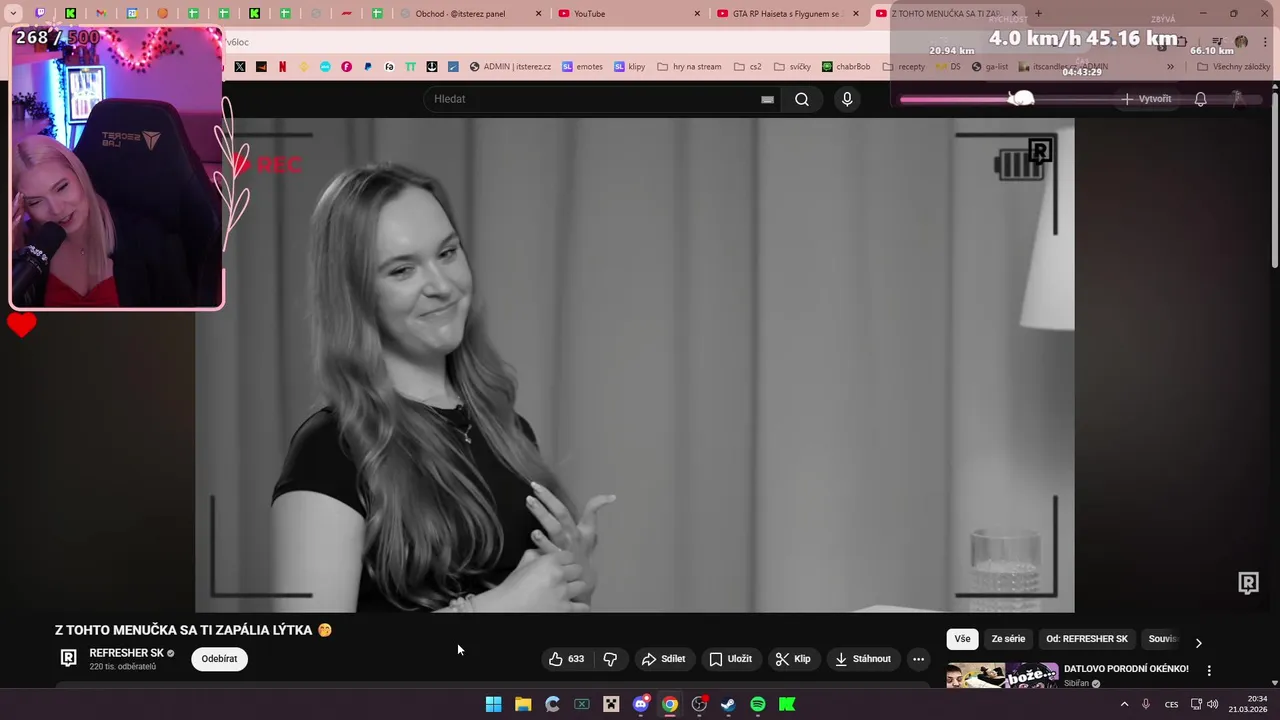Open the 'ga-list' bookmark
The height and width of the screenshot is (720, 1280).
[990, 67]
